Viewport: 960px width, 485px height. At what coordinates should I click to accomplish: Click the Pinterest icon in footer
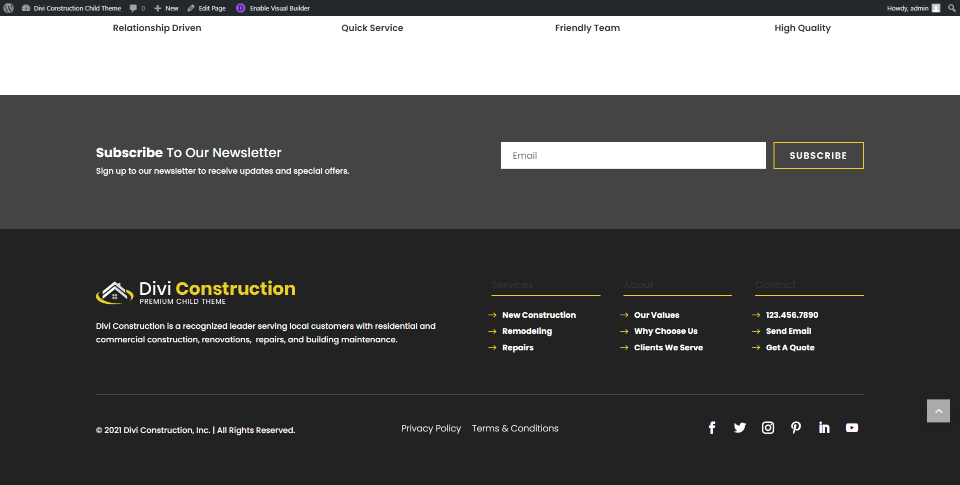pos(796,428)
